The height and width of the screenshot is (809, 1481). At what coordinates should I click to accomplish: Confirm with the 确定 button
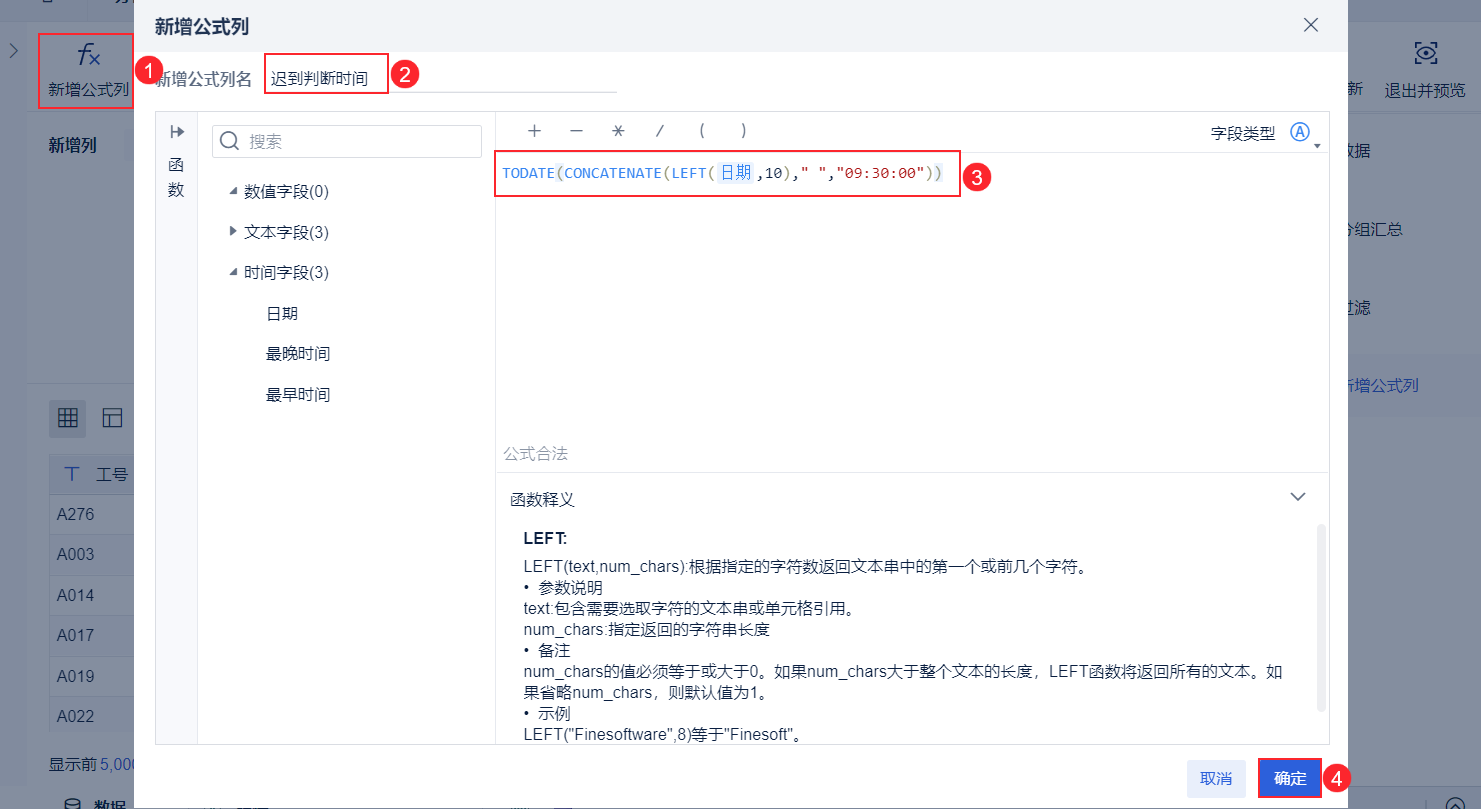pos(1290,778)
